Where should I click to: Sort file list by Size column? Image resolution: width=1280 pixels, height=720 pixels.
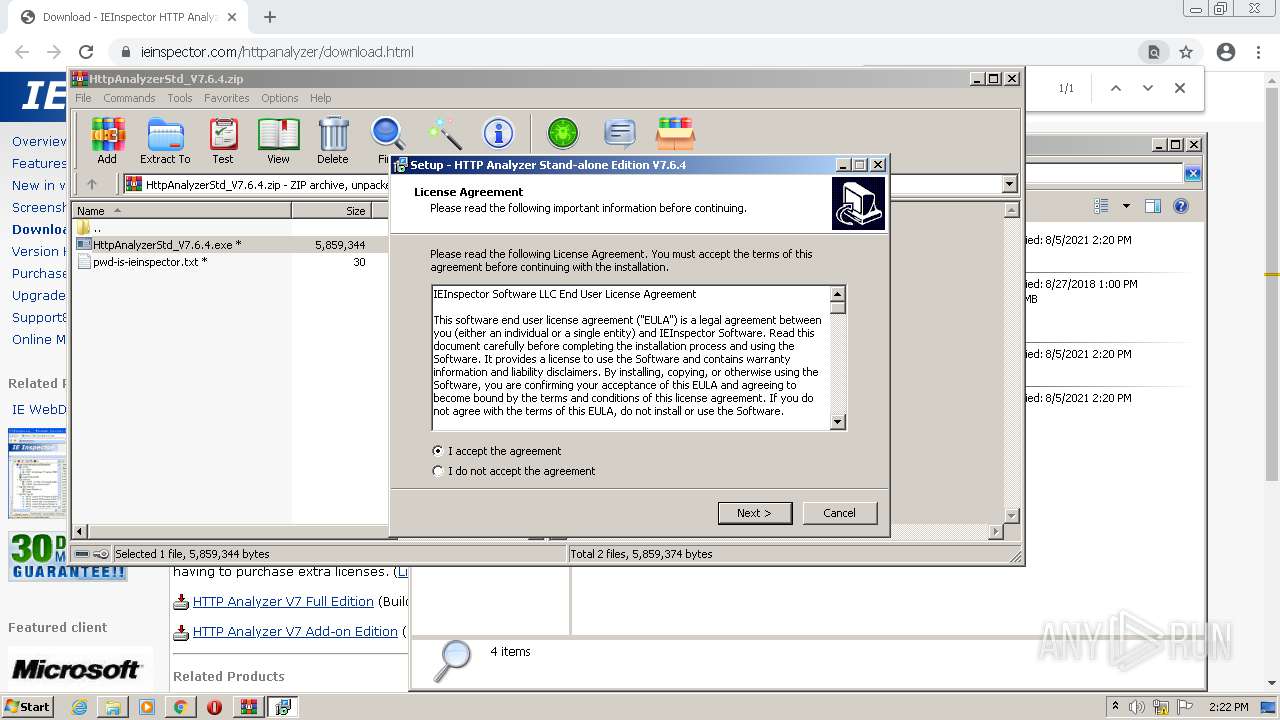tap(331, 210)
